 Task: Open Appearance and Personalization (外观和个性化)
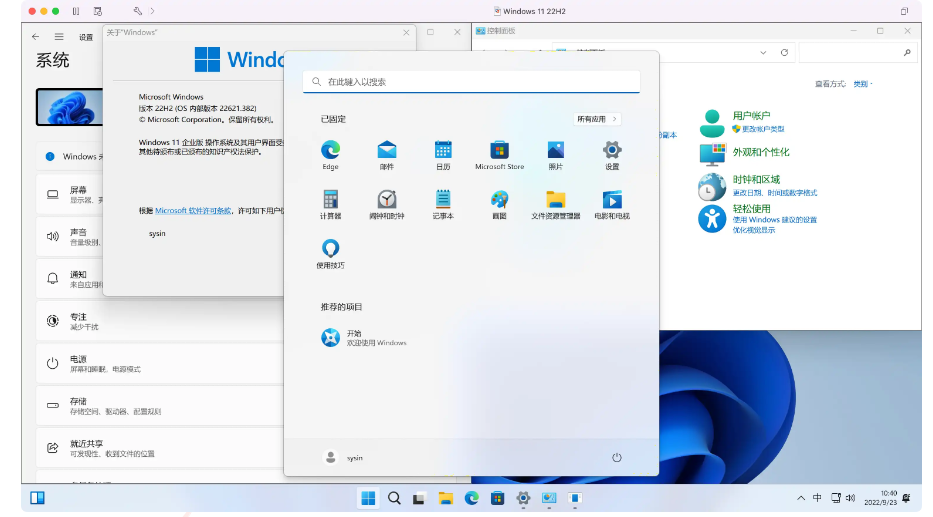760,152
